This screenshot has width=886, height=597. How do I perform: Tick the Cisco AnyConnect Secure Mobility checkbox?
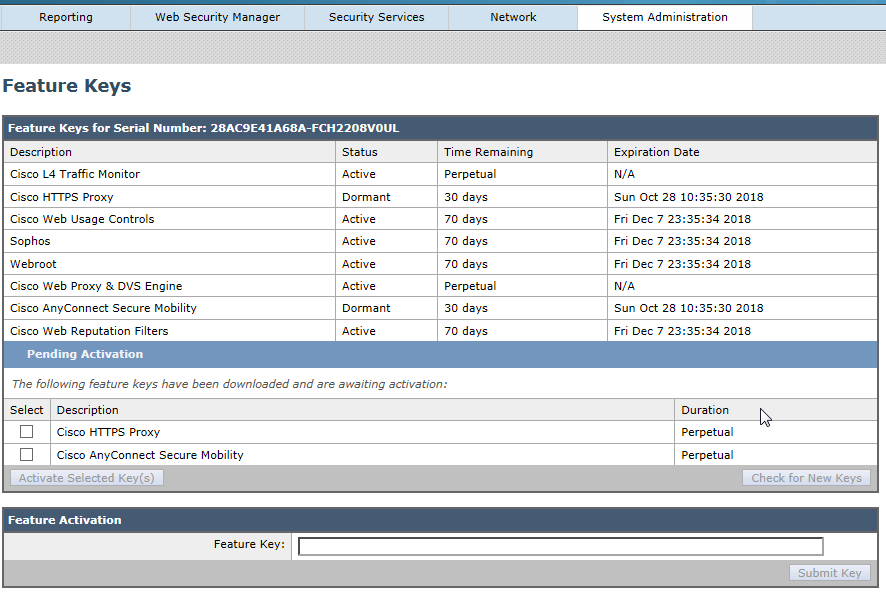[27, 455]
